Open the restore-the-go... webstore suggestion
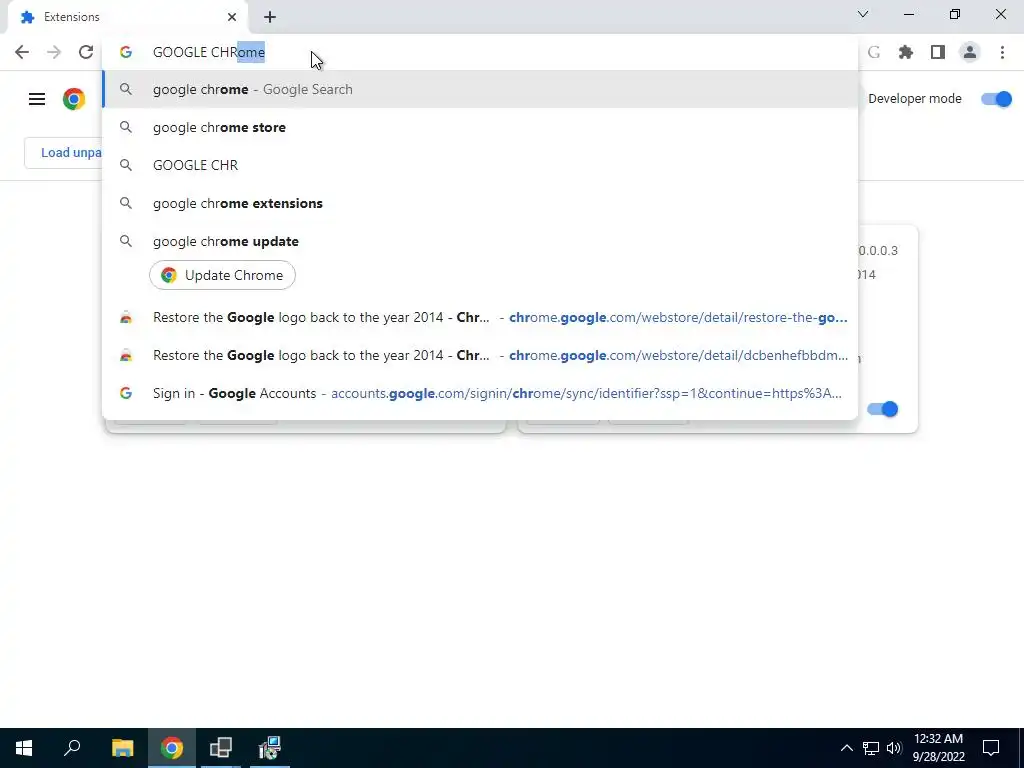This screenshot has height=768, width=1024. click(480, 317)
